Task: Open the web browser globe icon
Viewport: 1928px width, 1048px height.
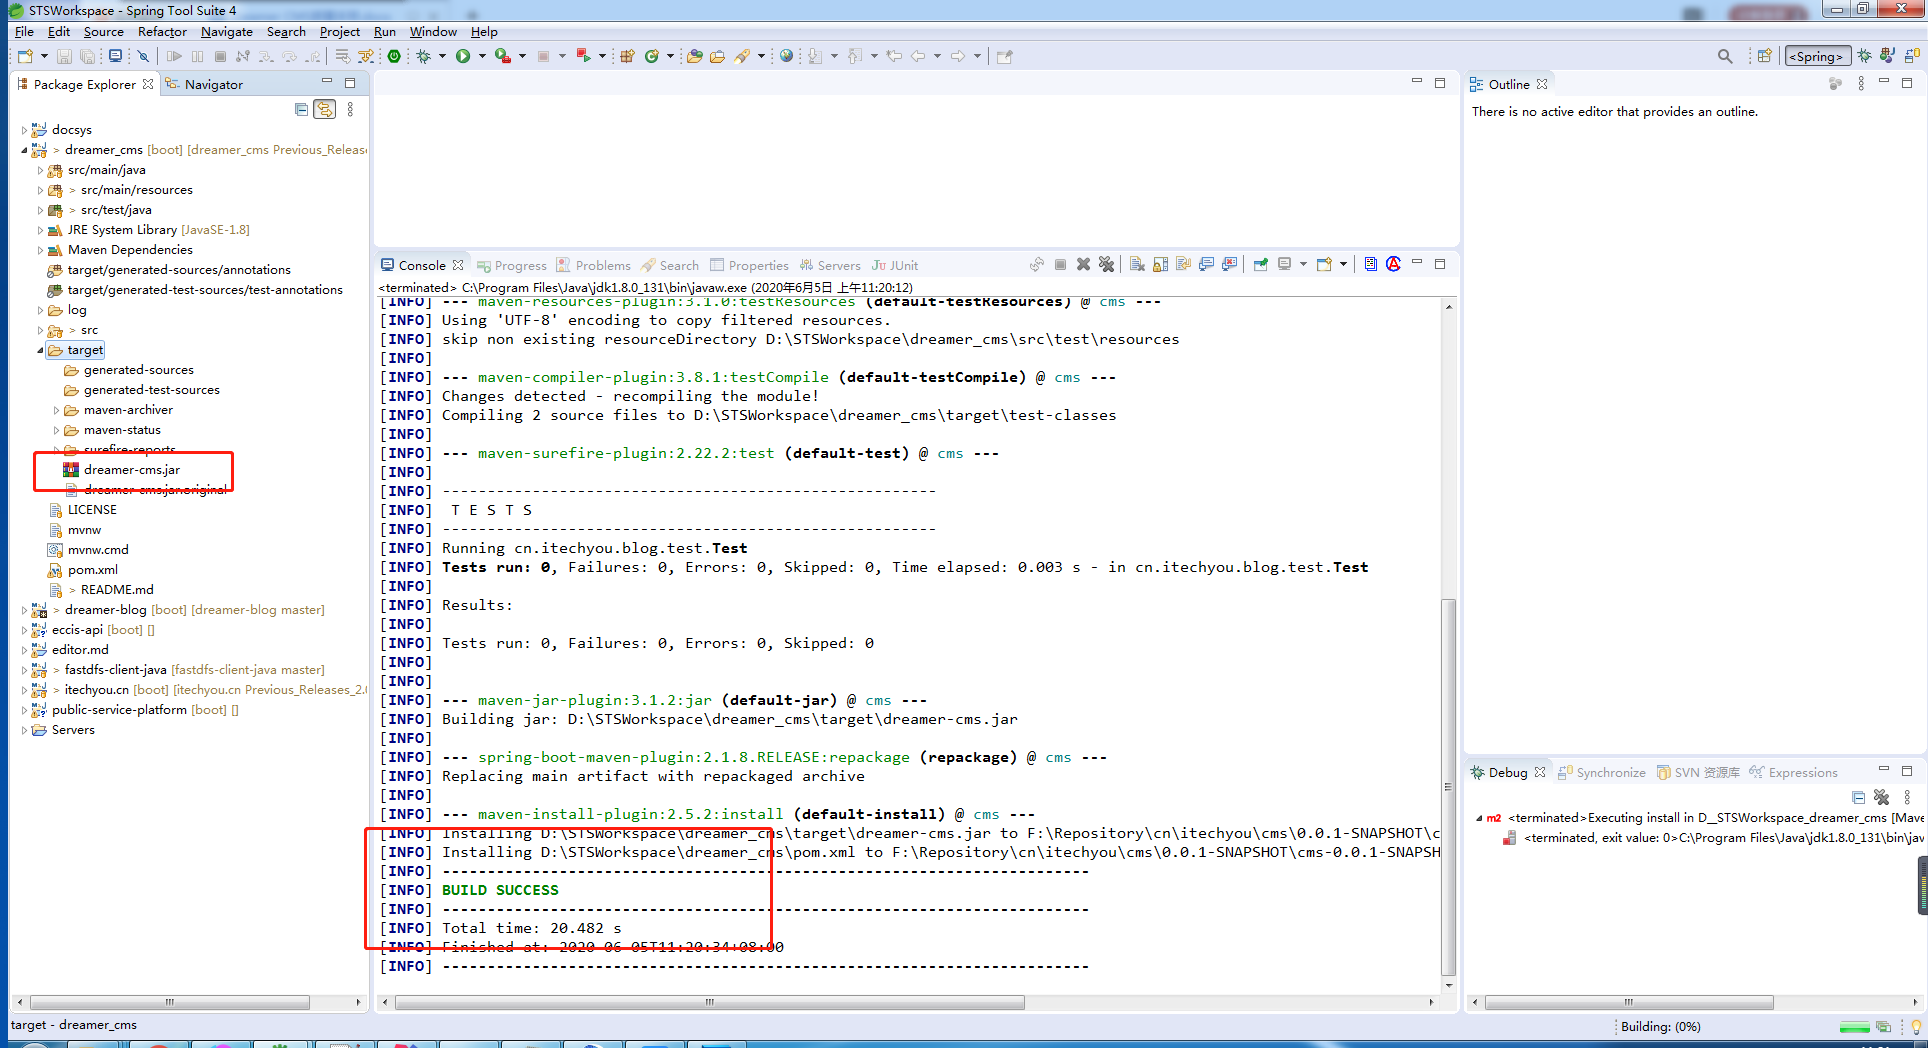Action: click(x=786, y=56)
